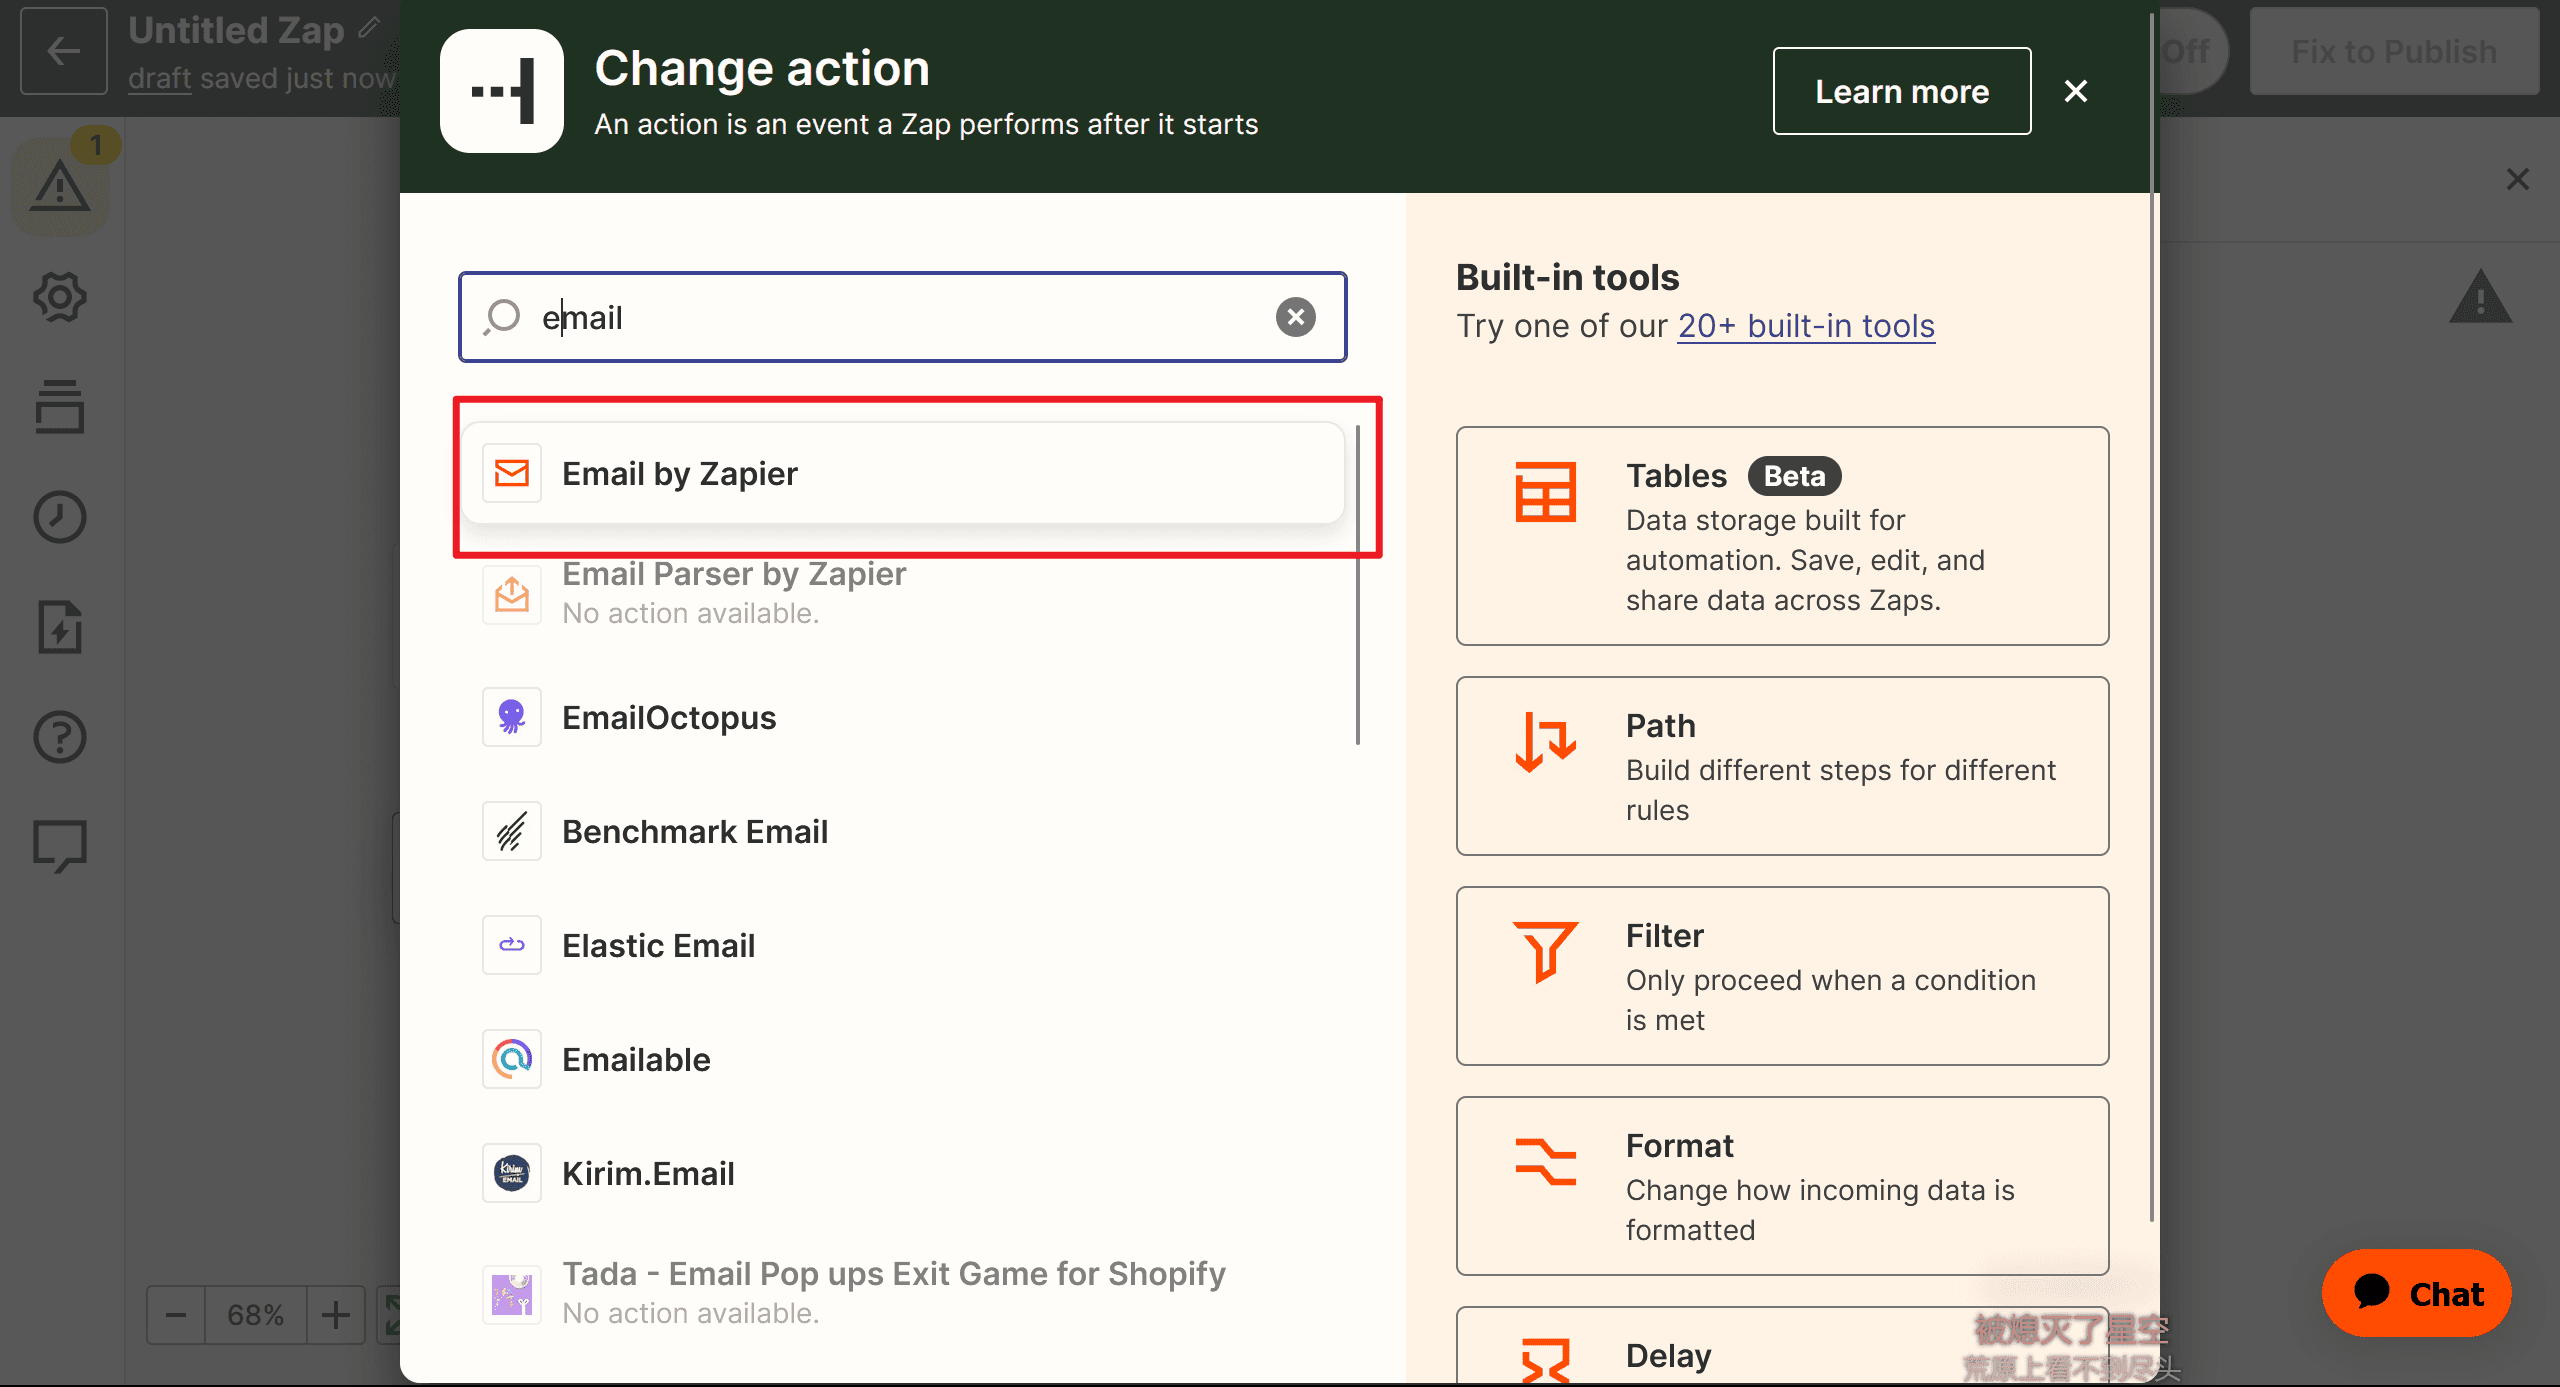
Task: Click the Tables grid icon
Action: pos(1546,491)
